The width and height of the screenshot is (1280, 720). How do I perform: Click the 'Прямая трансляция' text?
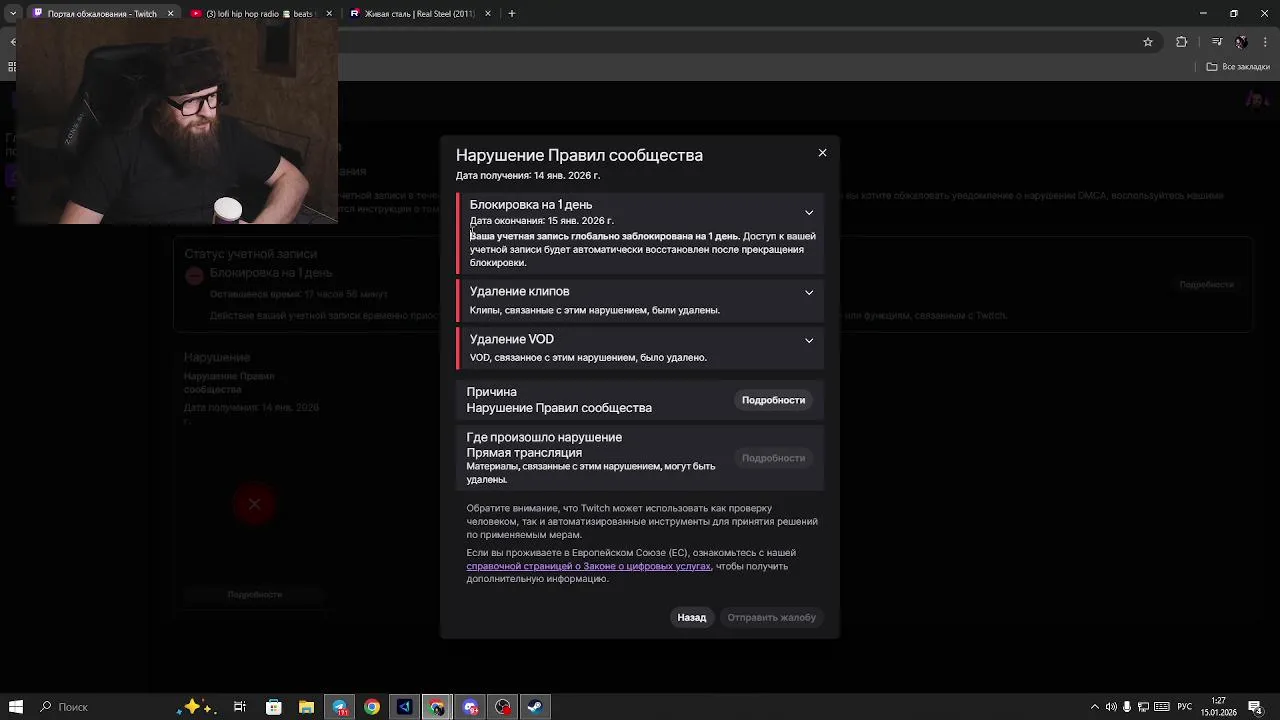[524, 452]
